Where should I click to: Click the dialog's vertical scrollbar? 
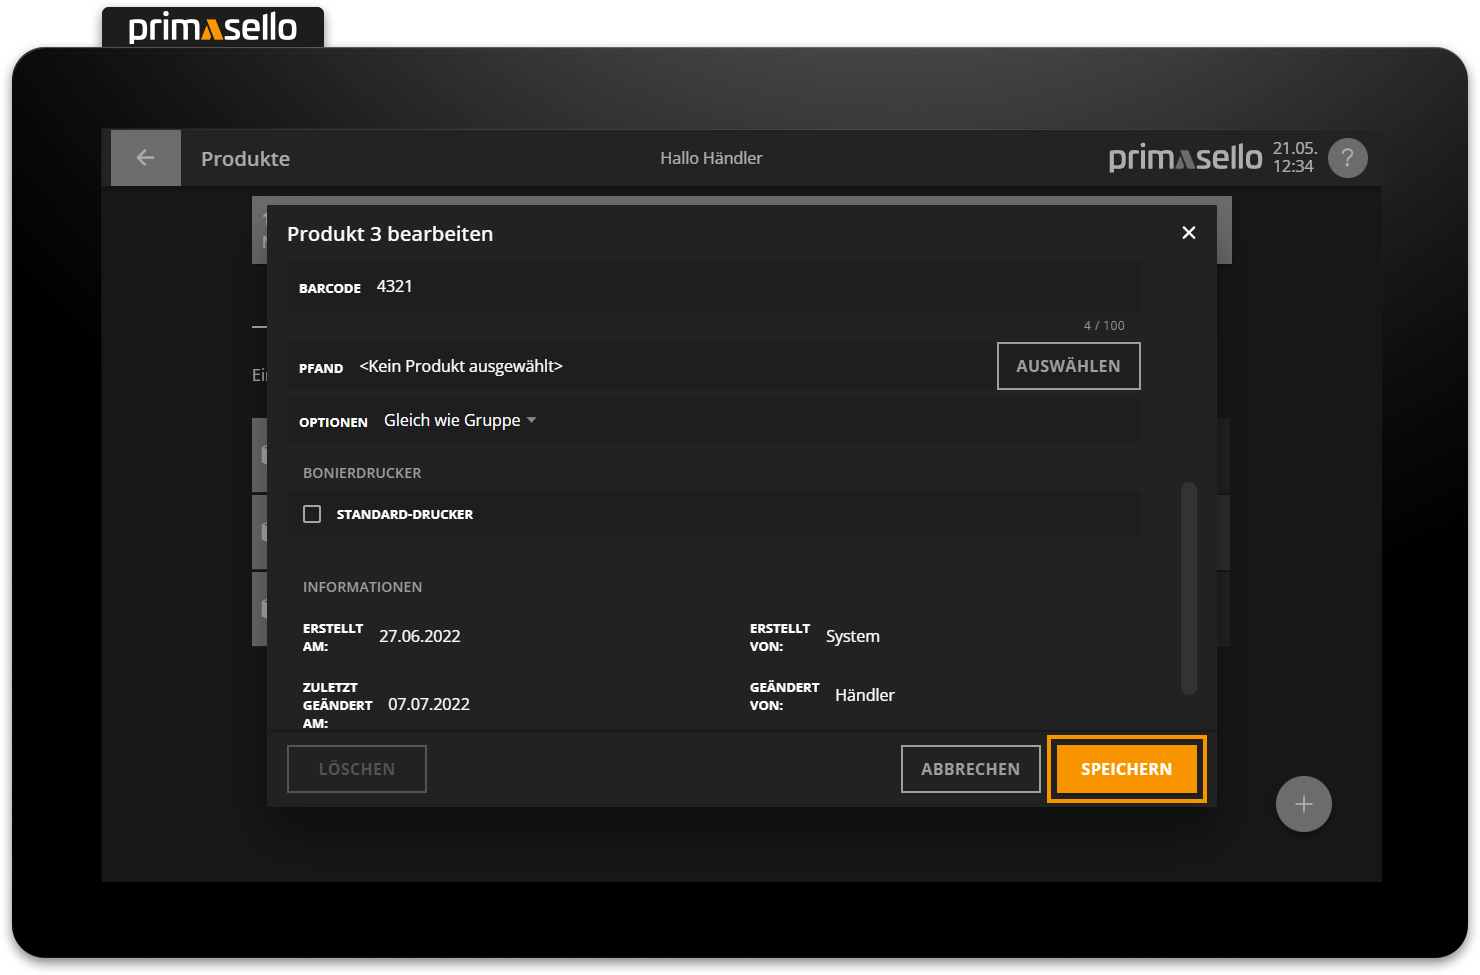pos(1188,588)
